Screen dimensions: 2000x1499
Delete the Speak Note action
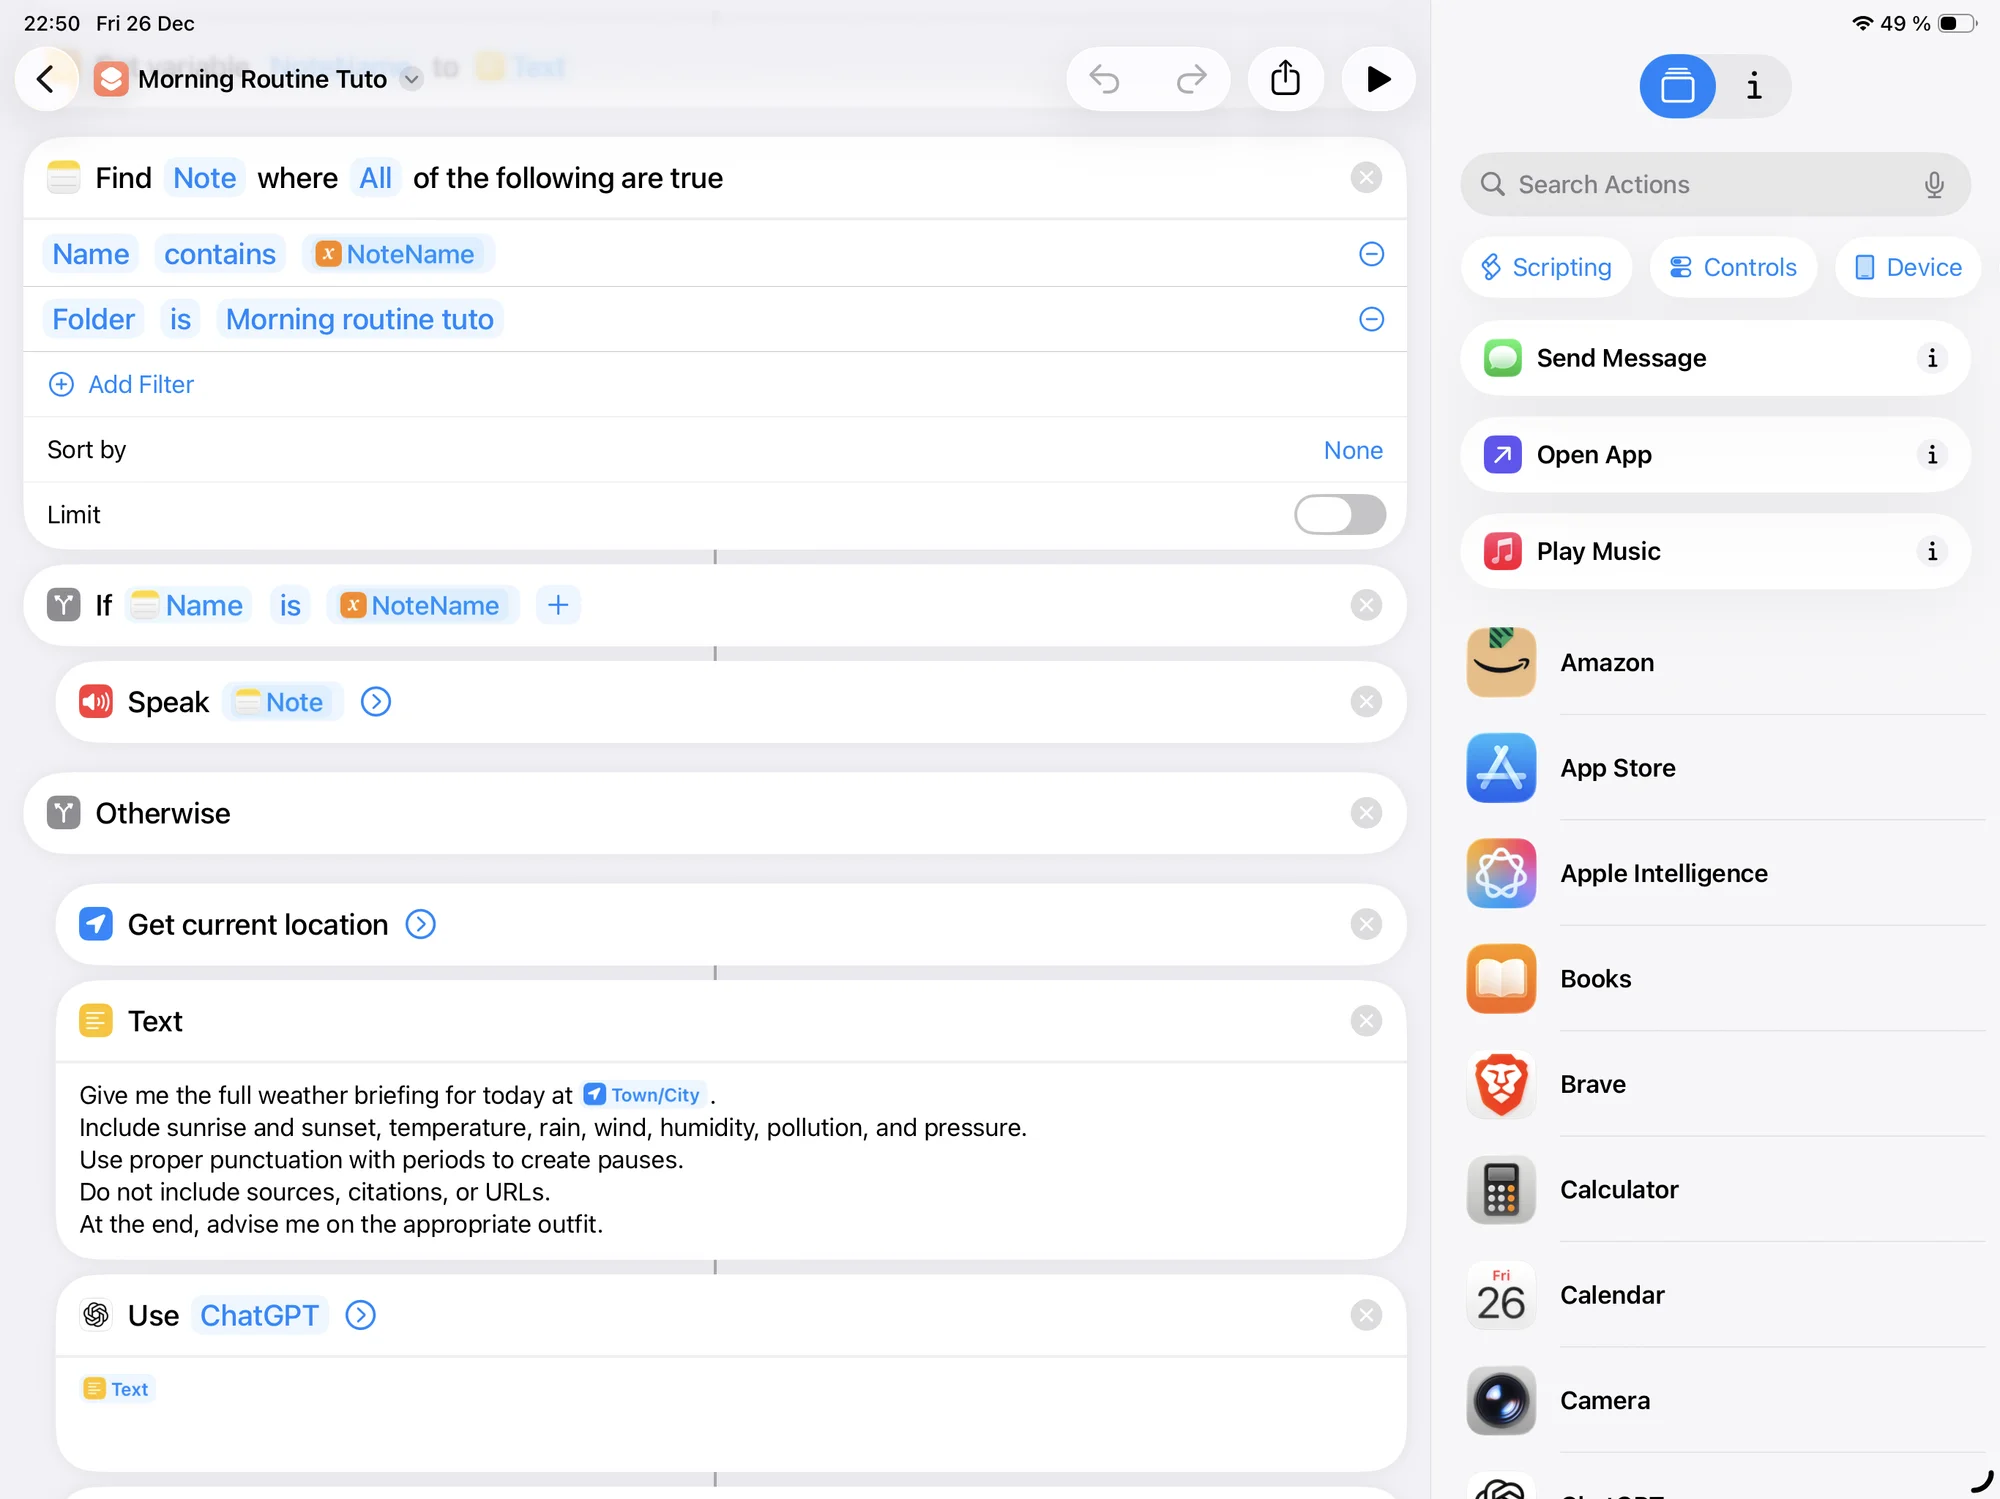coord(1365,702)
